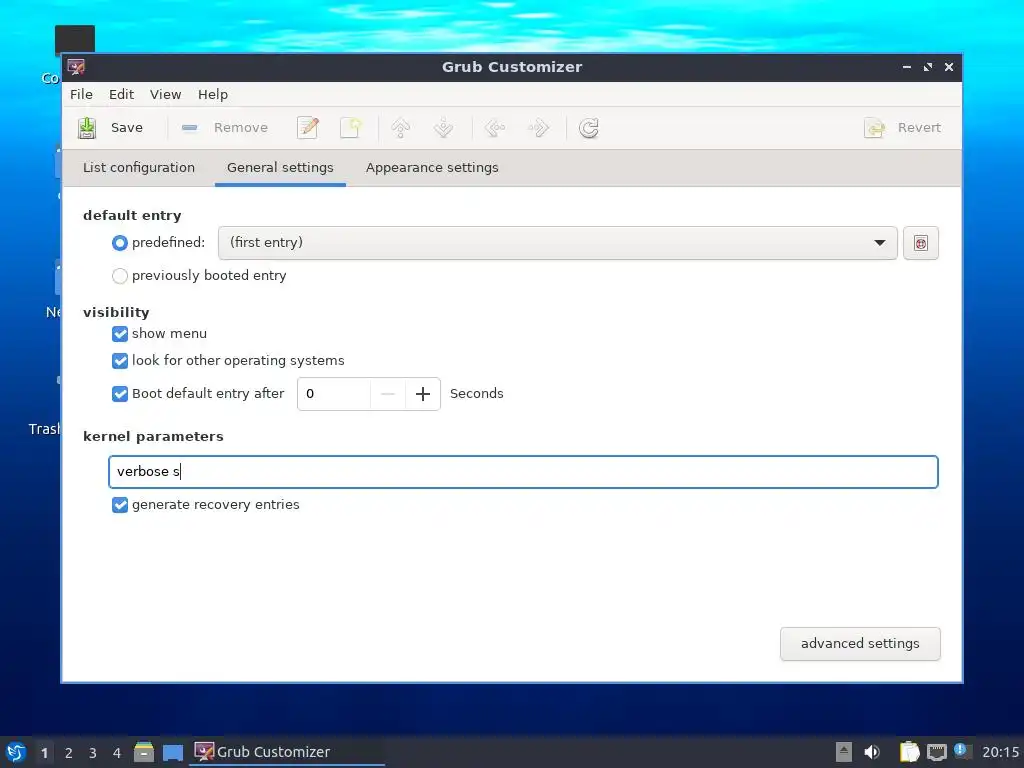The image size is (1024, 768).
Task: Click the start menu icon in taskbar
Action: [16, 752]
